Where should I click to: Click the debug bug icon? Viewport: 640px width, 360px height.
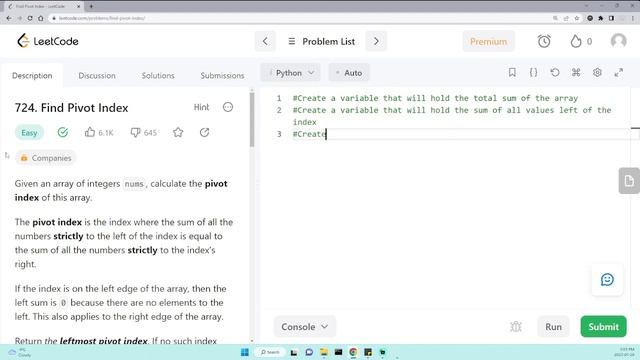[516, 327]
